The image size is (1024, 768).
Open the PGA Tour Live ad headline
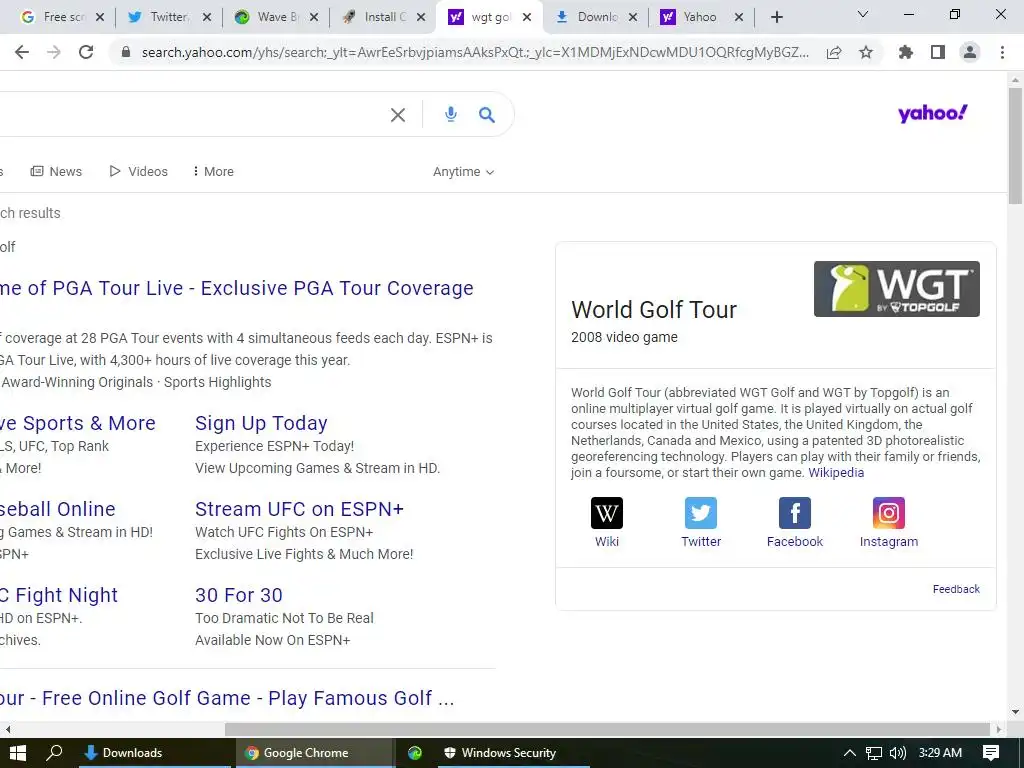click(x=236, y=288)
